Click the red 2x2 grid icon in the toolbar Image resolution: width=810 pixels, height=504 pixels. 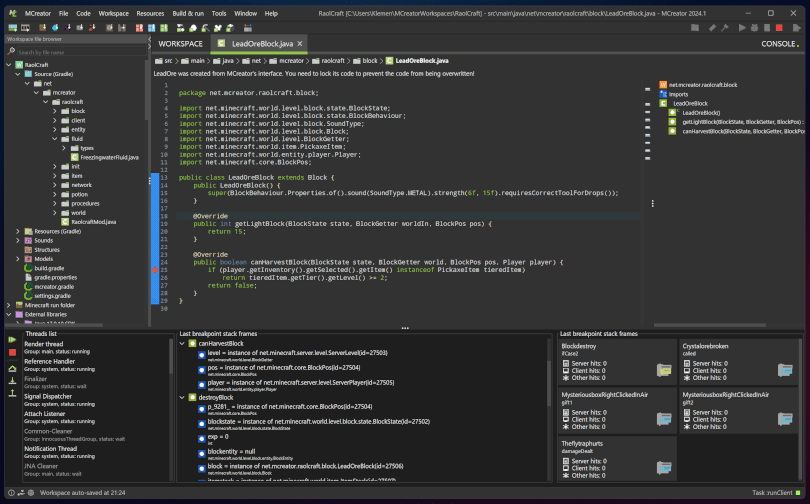[x=139, y=28]
